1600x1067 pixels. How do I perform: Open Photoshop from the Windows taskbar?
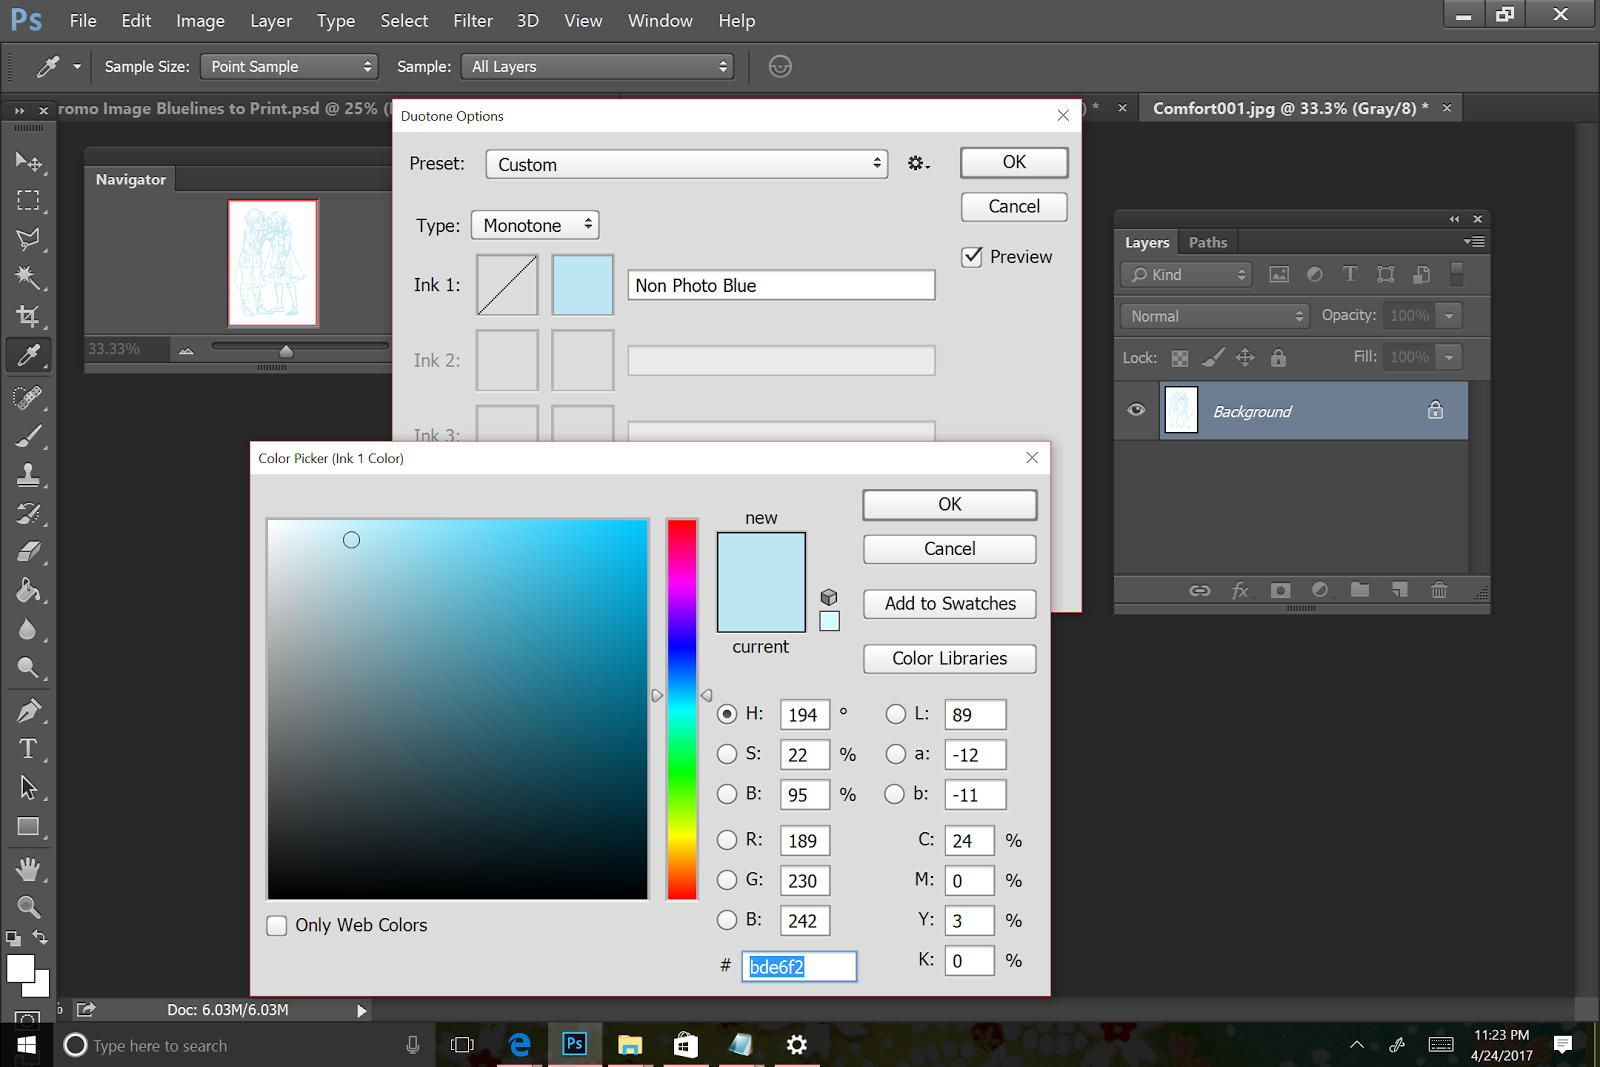pos(574,1045)
